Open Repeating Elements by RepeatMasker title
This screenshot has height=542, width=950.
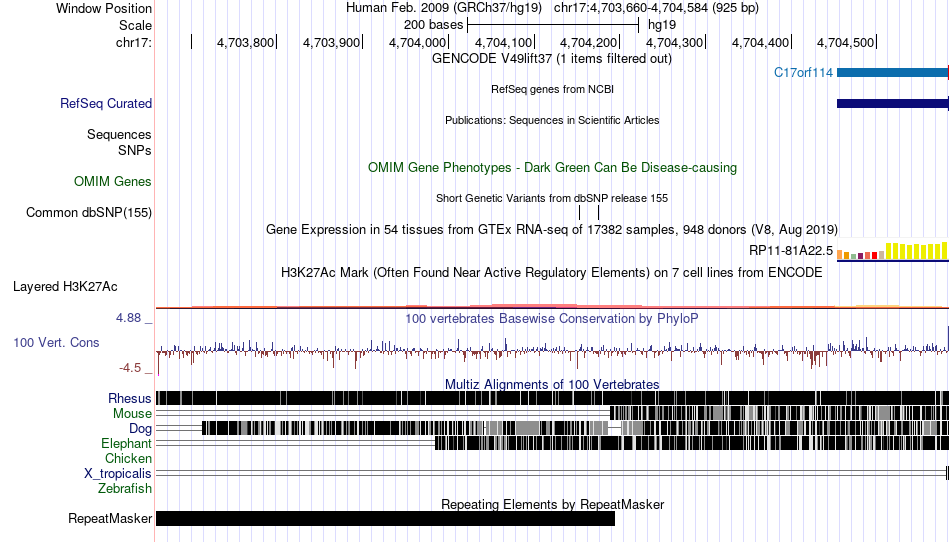553,504
